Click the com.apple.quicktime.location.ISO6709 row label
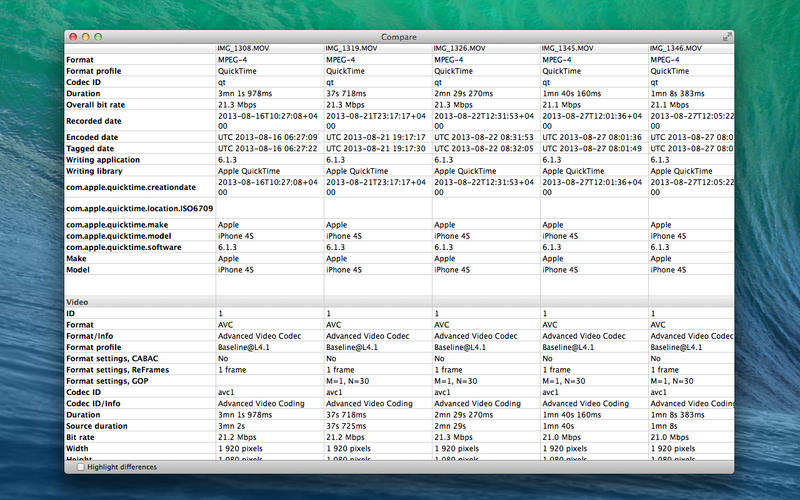 tap(140, 208)
